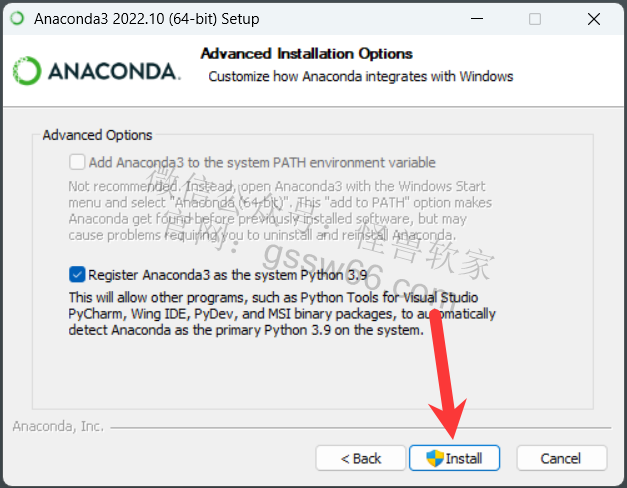Click the 'Anaconda, Inc.' footer text
The height and width of the screenshot is (488, 627).
point(58,426)
